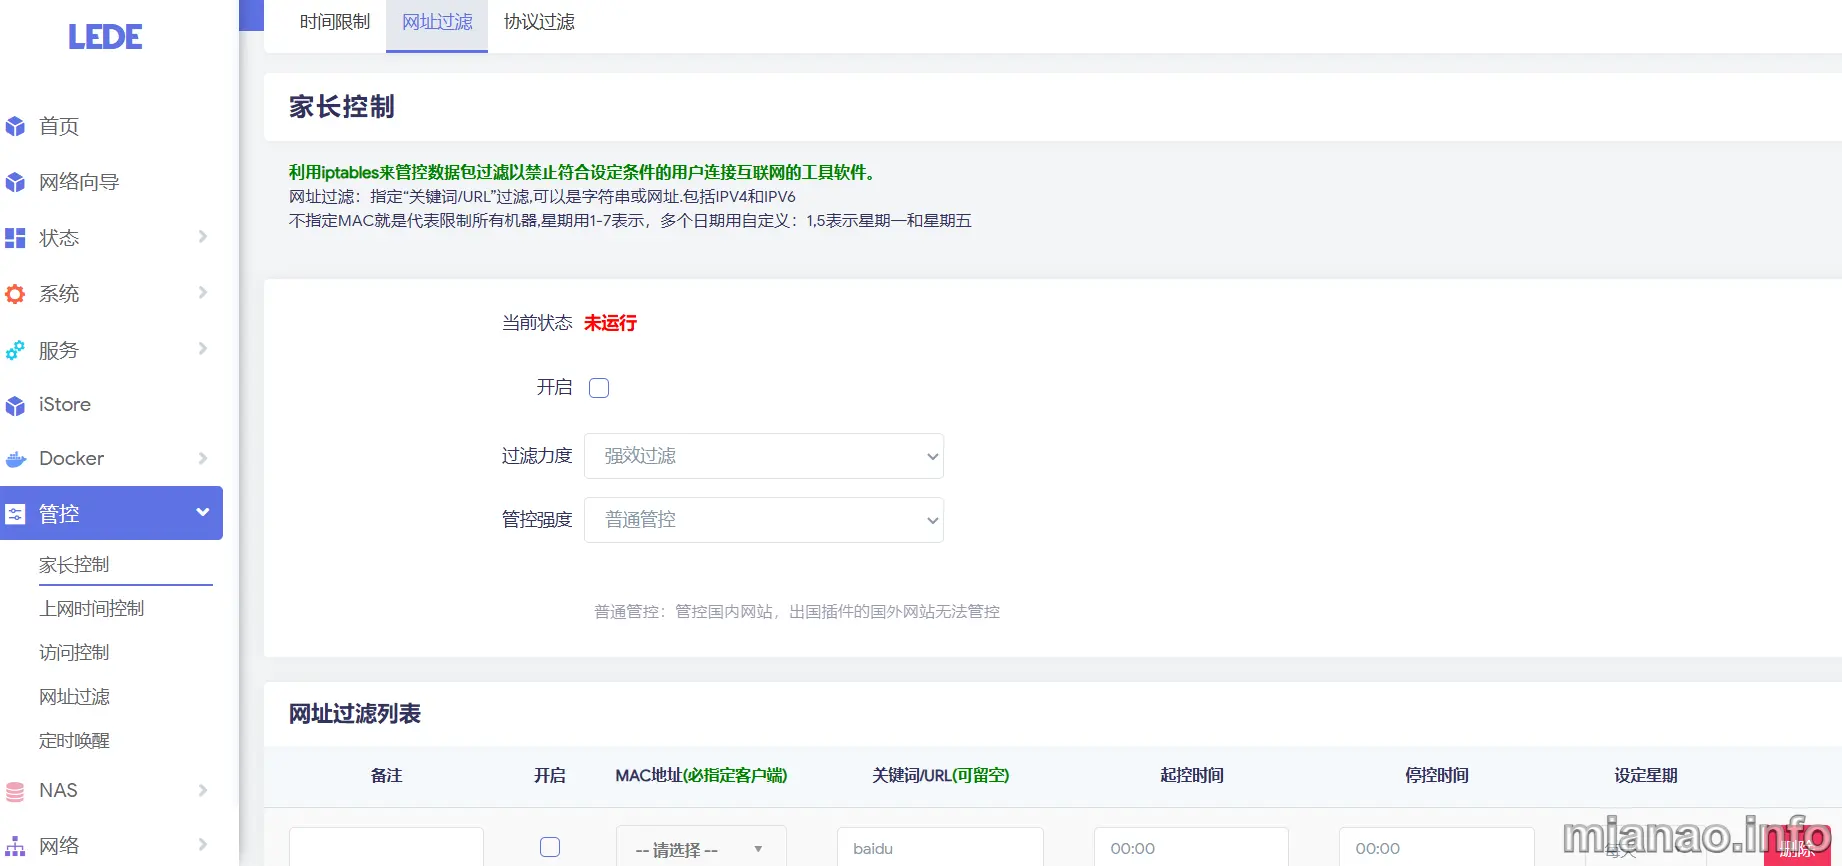Click the 网络向导 cube icon

(x=15, y=182)
